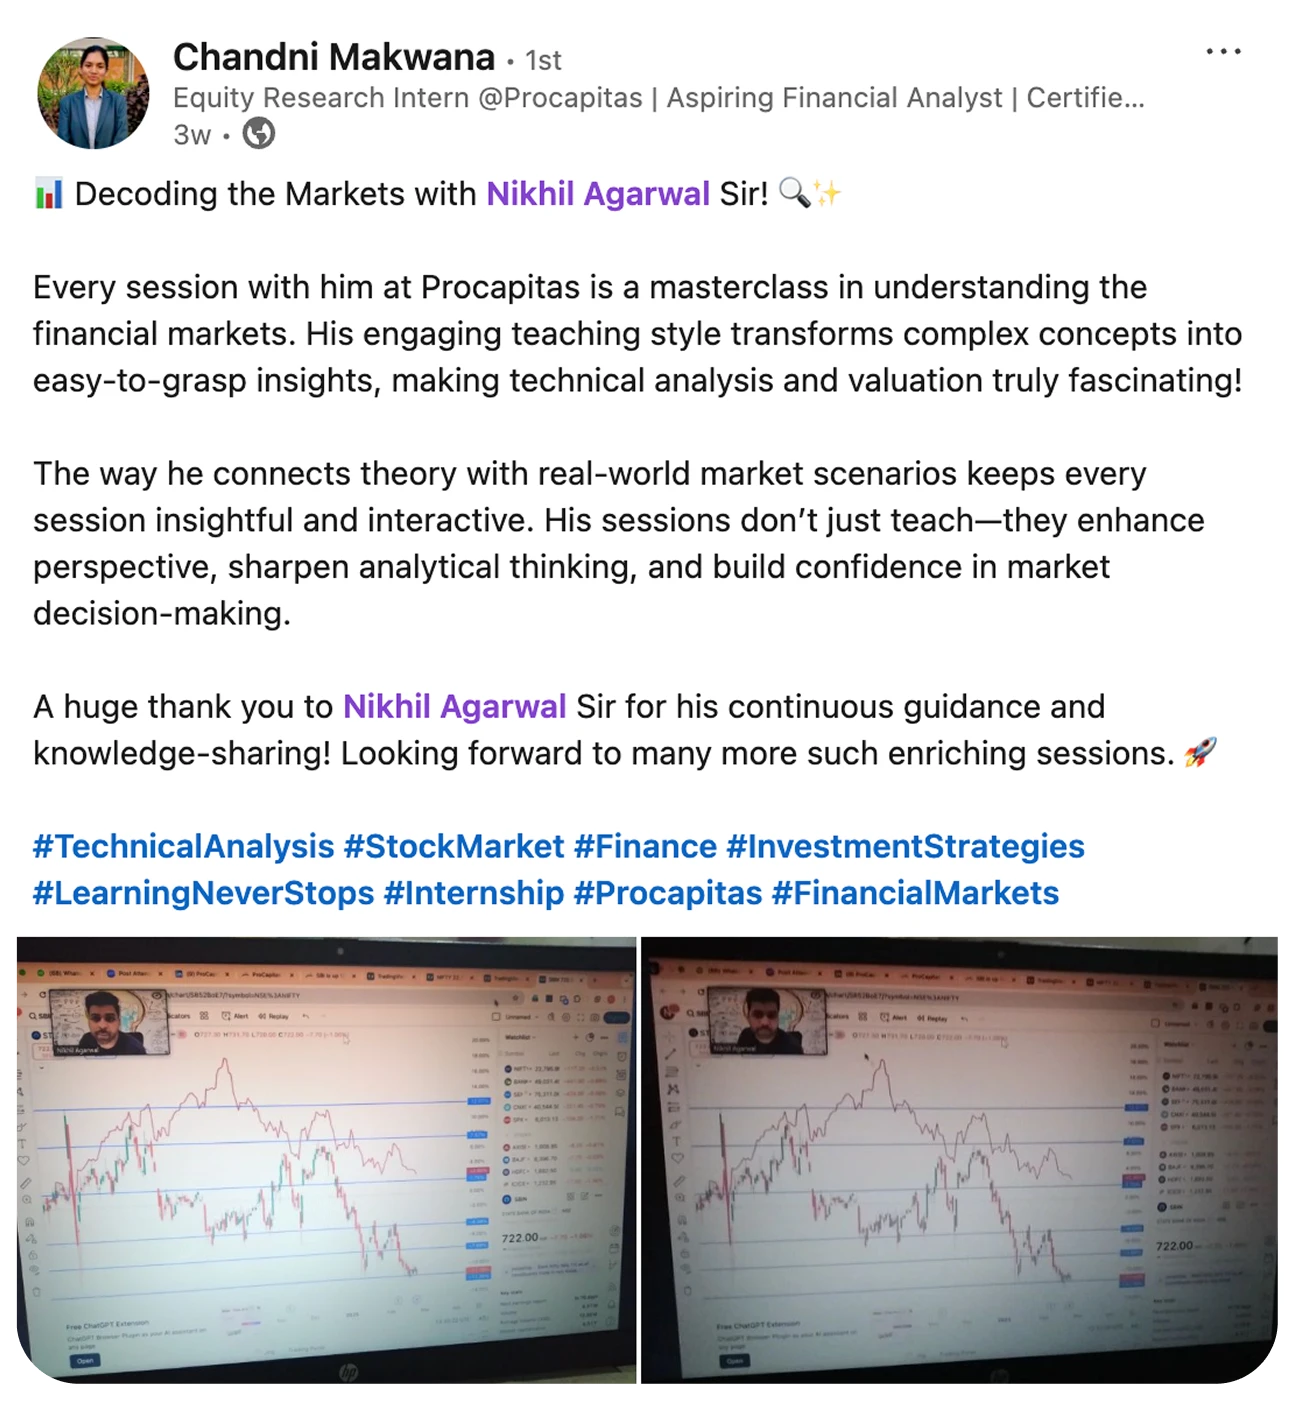
Task: Open the three-dot post options menu
Action: pyautogui.click(x=1223, y=52)
